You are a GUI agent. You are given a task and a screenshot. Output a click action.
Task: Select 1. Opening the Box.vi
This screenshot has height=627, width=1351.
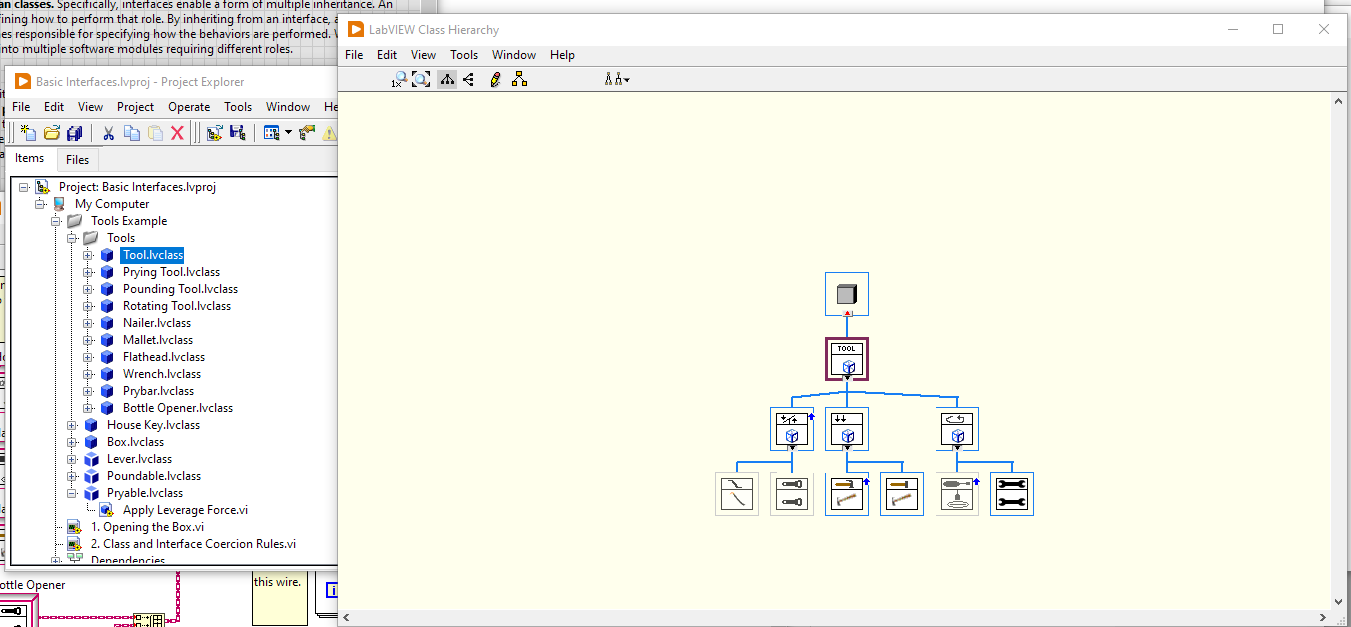tap(147, 527)
